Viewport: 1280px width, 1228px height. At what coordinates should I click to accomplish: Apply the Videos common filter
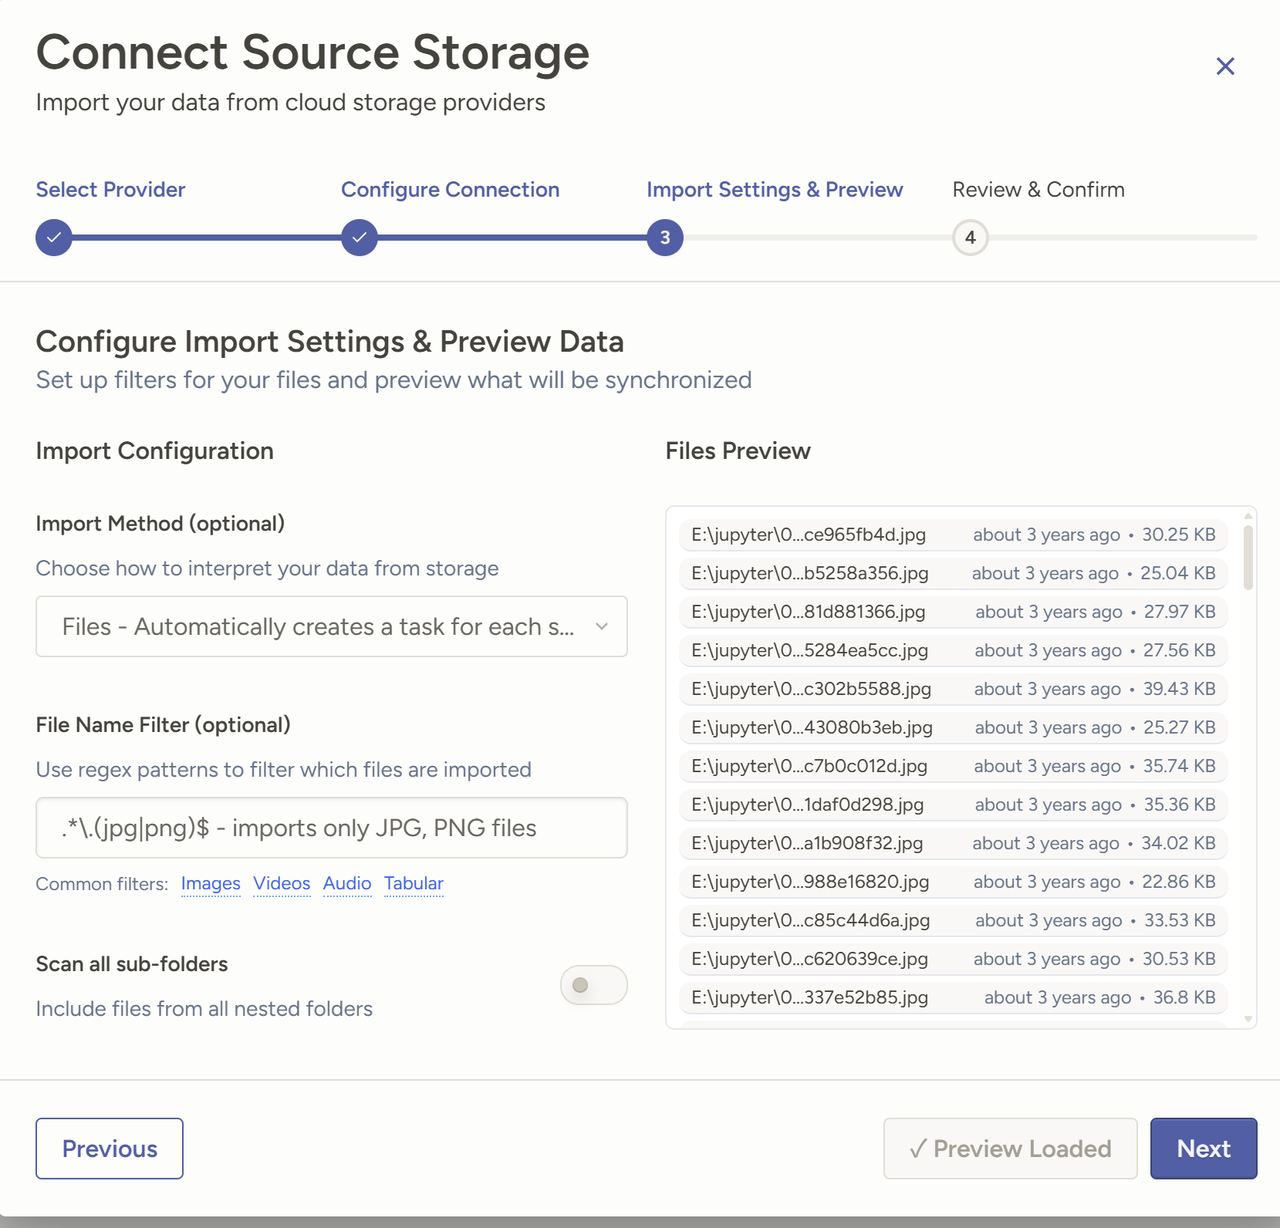tap(282, 884)
